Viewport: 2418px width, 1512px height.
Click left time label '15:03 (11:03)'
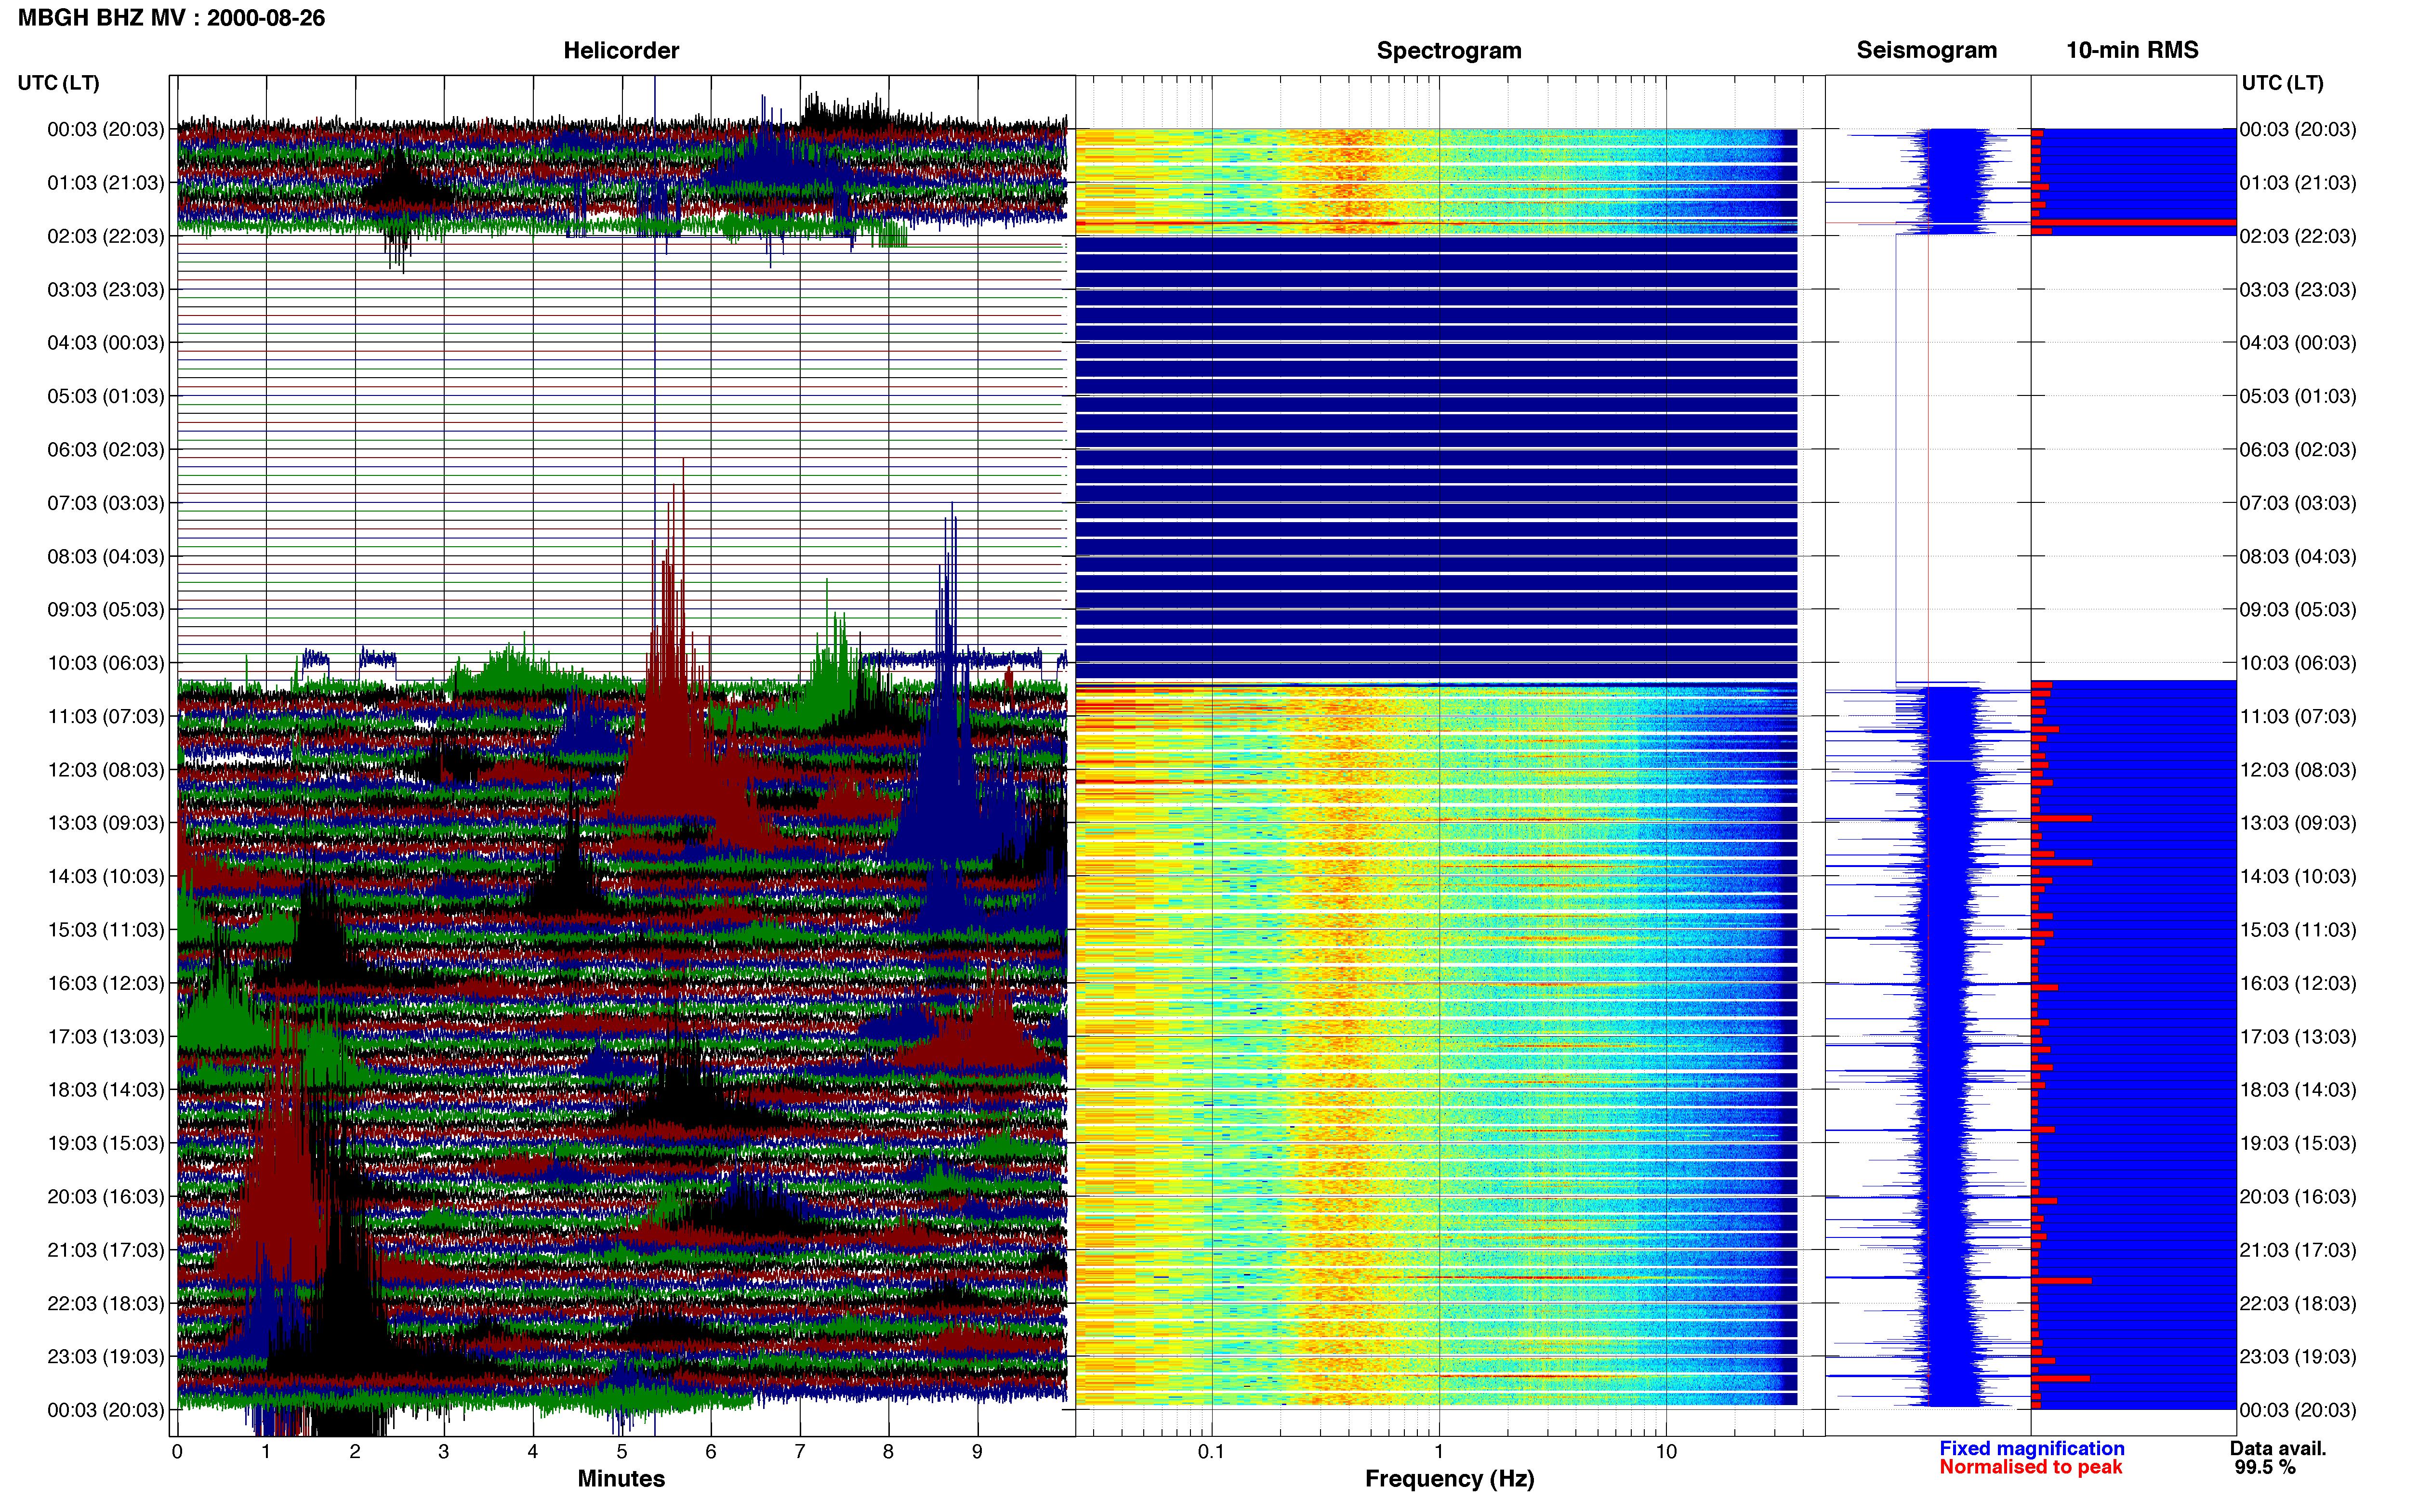point(105,930)
